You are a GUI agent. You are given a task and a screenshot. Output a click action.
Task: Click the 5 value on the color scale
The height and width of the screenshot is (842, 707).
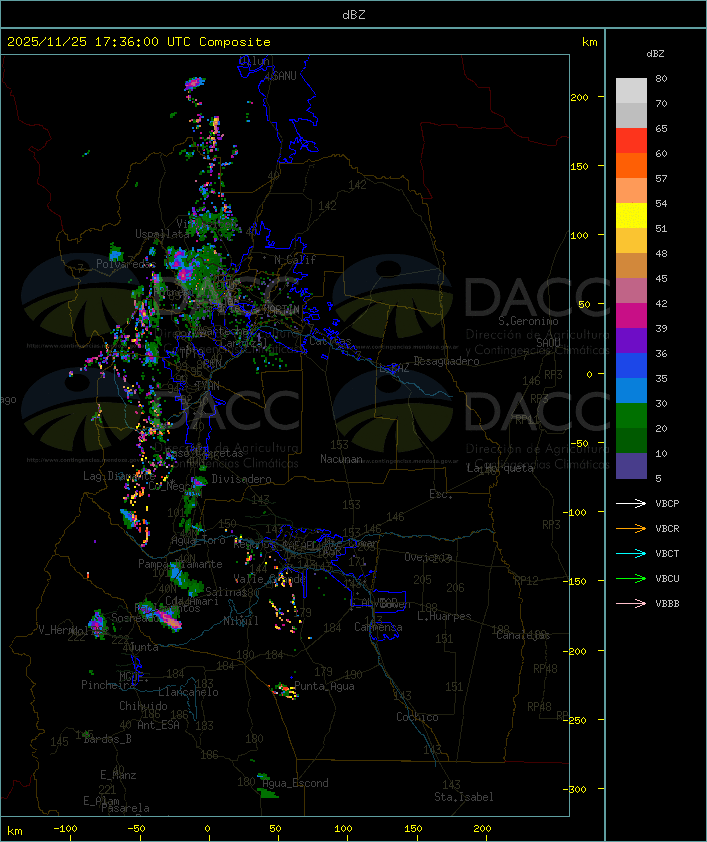click(658, 478)
